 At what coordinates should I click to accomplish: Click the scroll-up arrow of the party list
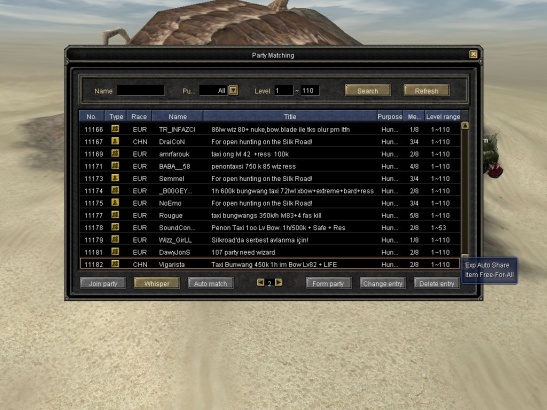[465, 126]
